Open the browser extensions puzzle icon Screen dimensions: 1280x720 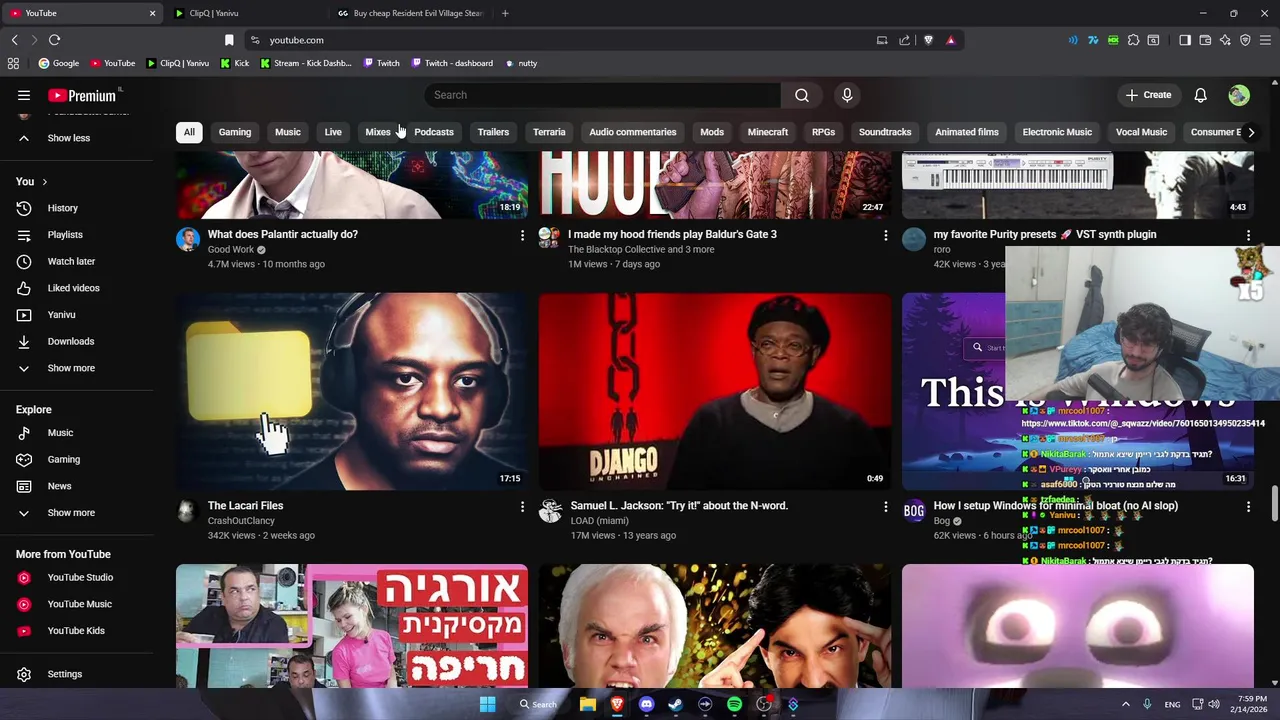[1133, 40]
